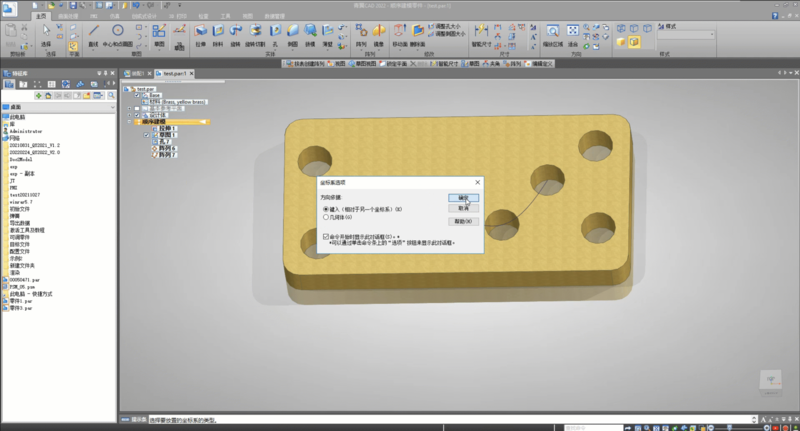This screenshot has height=431, width=800.
Task: Toggle the show-dialog-on-command-start checkbox
Action: tap(326, 236)
